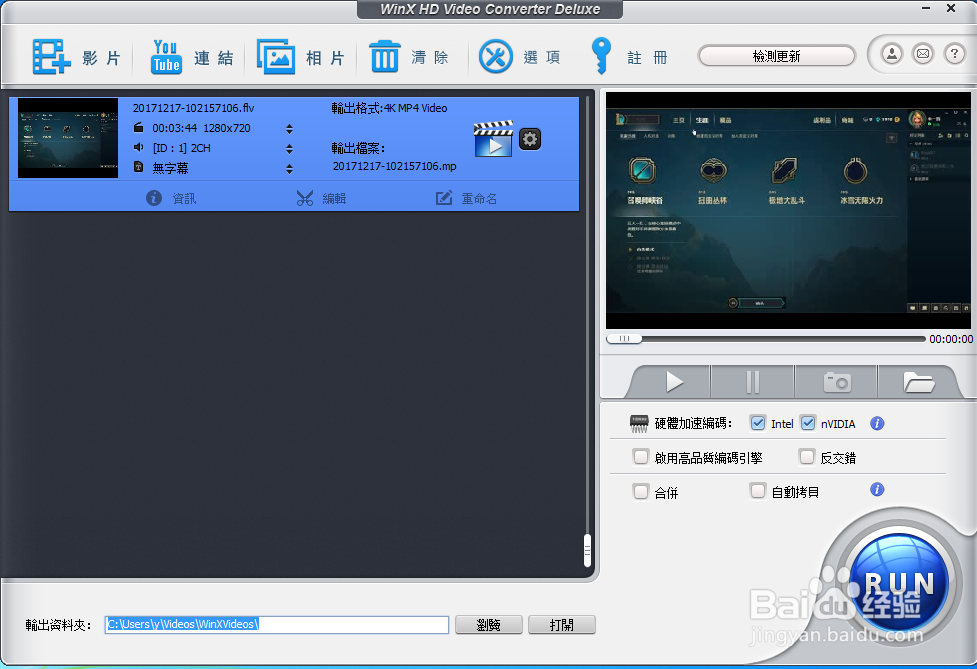This screenshot has width=977, height=669.
Task: Click 輸出格式 4K MP4 Video text
Action: [x=389, y=108]
